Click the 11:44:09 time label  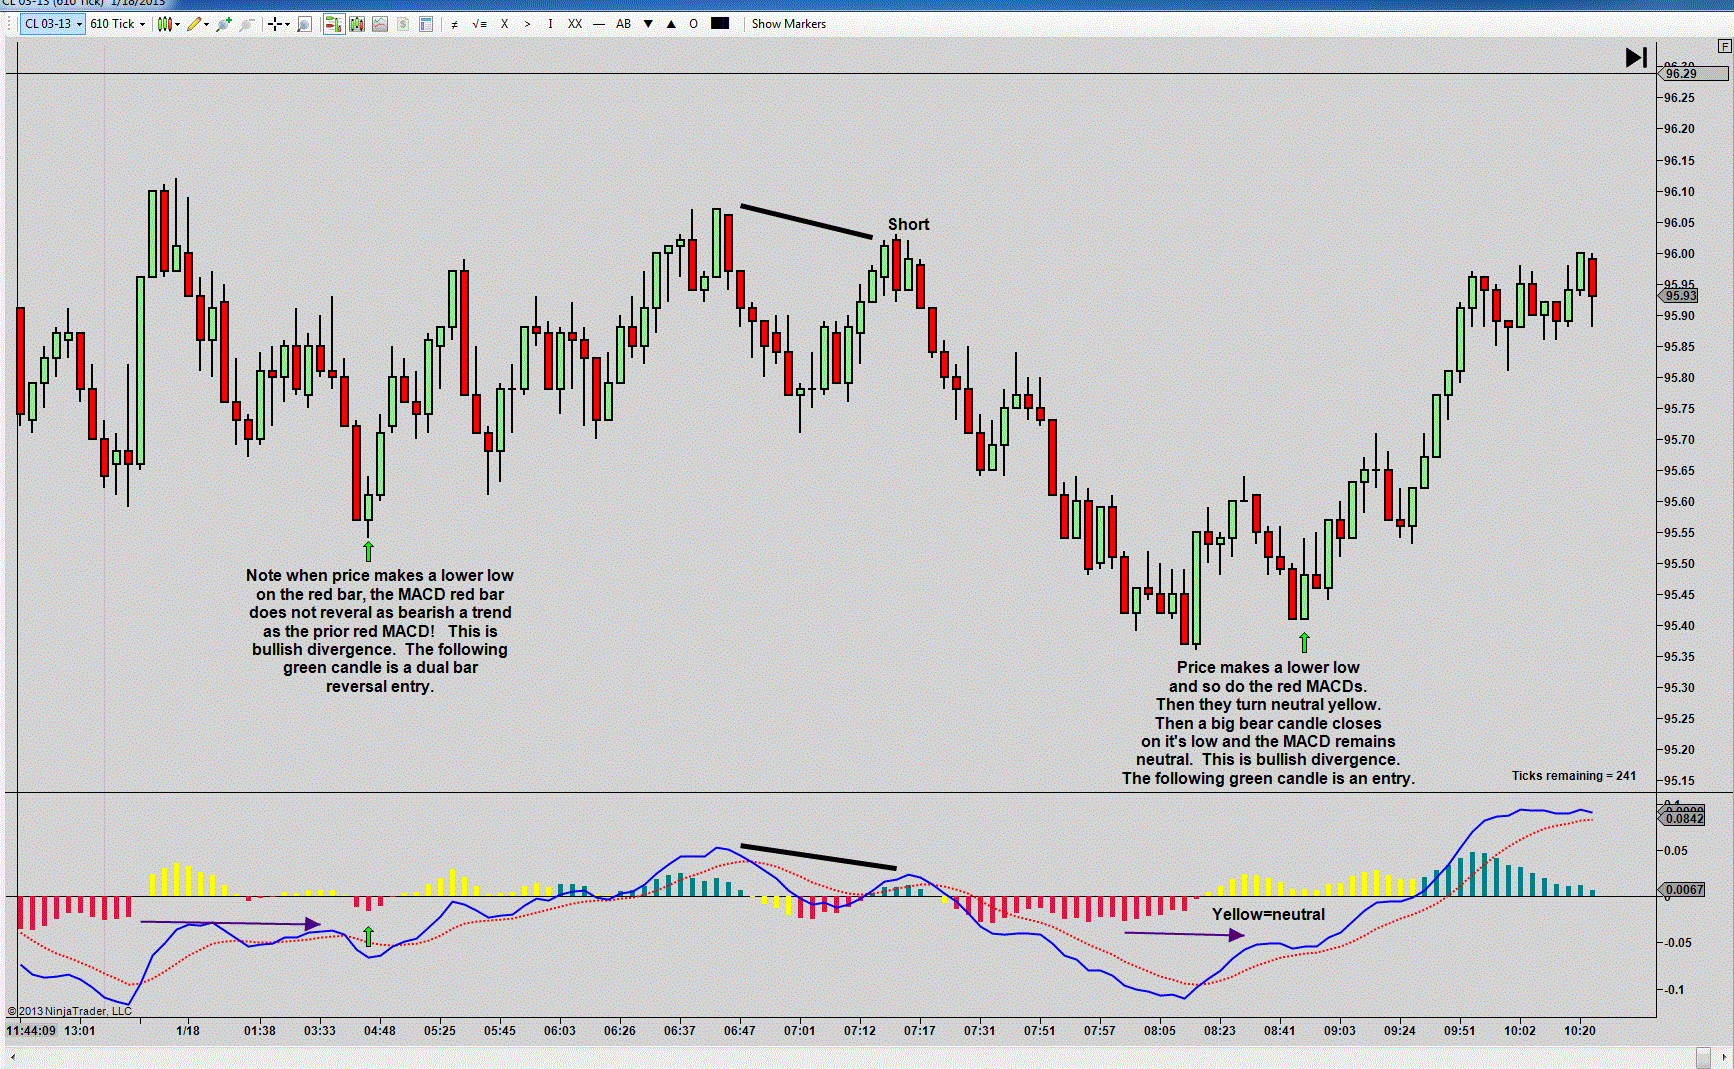[x=31, y=1031]
